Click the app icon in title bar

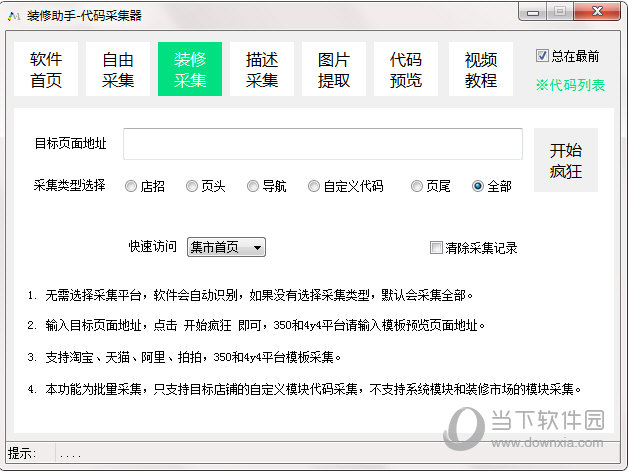click(14, 16)
